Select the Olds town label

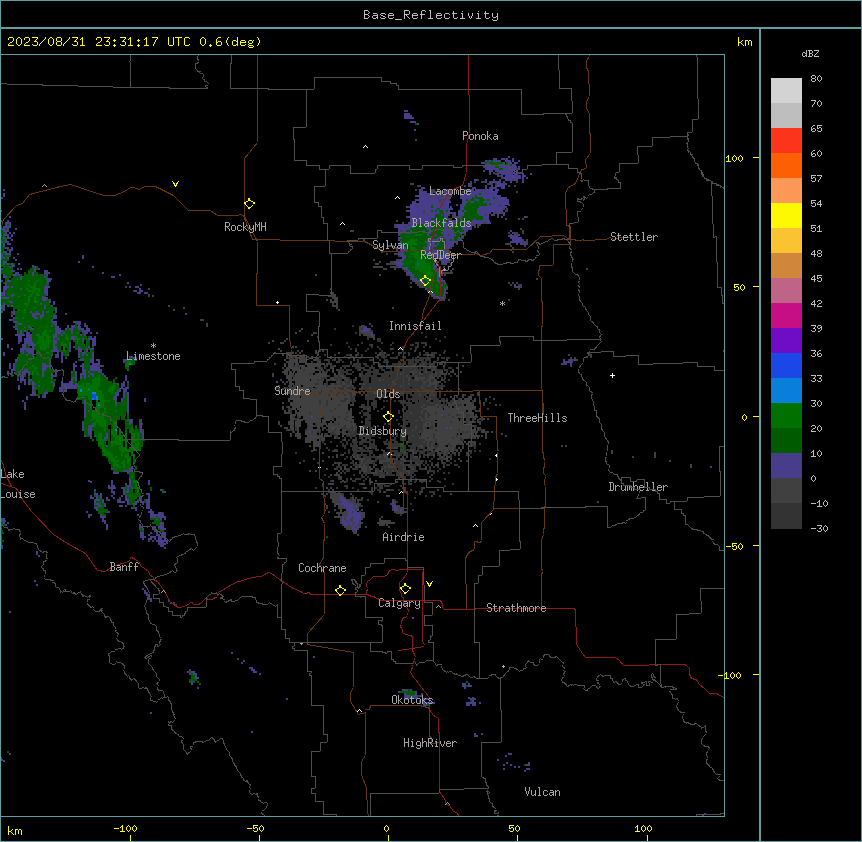pos(388,394)
